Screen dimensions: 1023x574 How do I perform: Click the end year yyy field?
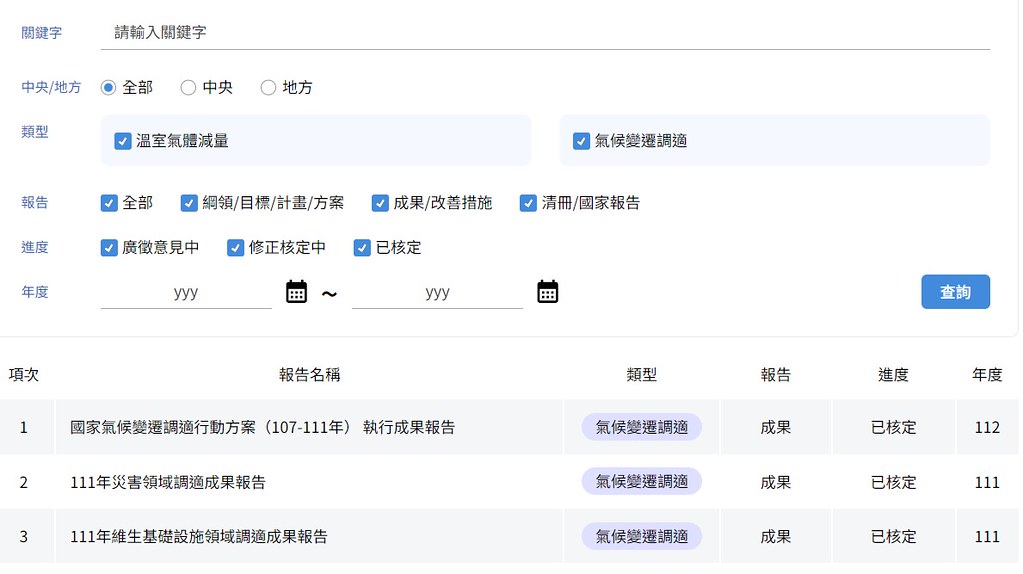(437, 292)
